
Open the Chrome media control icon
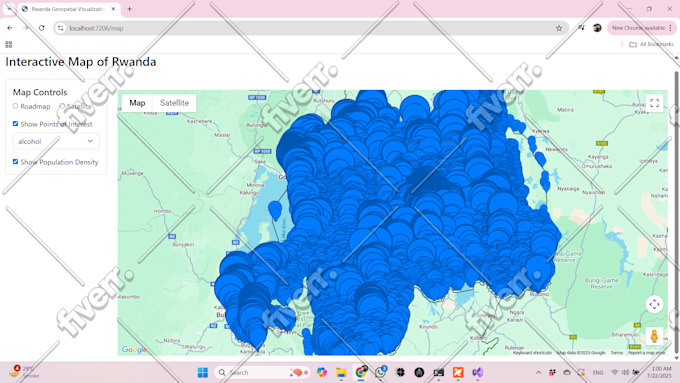tap(582, 28)
